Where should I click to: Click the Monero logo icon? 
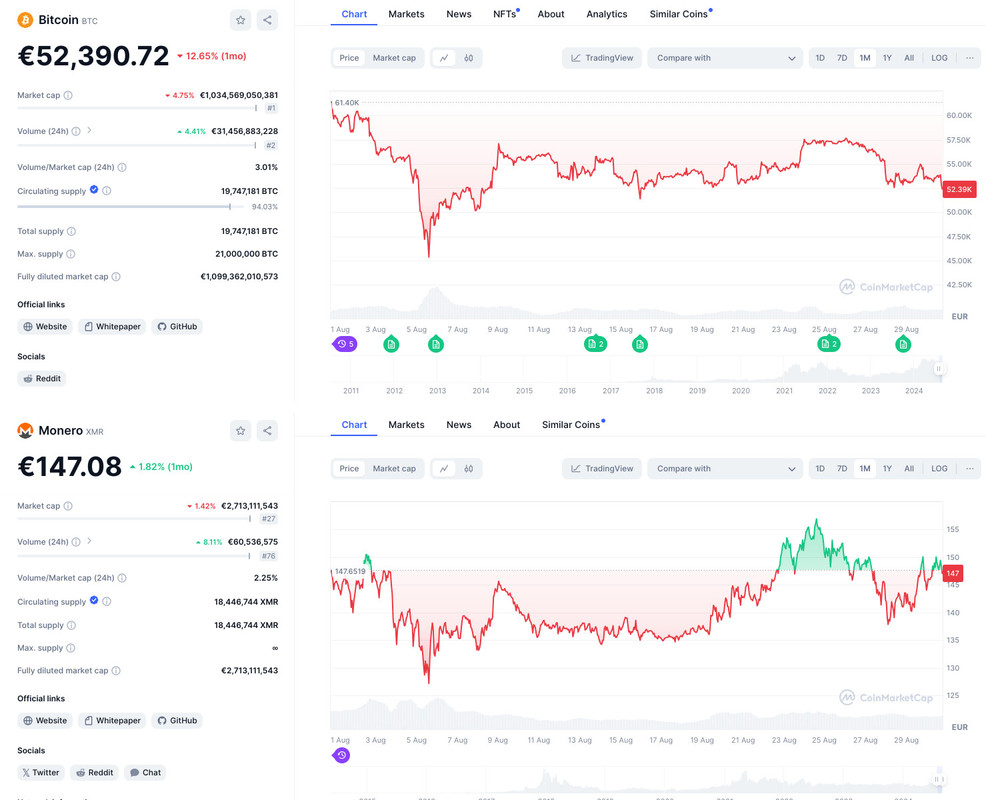(25, 431)
